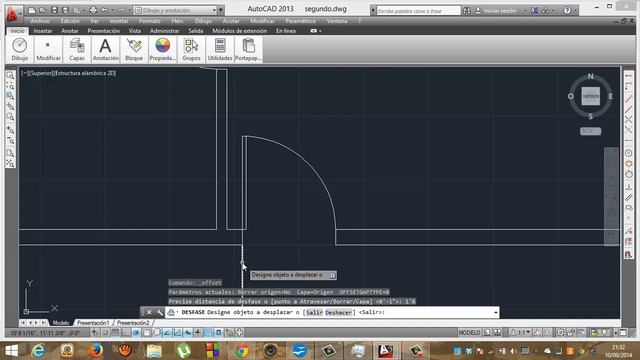Toggle Ortho Mode in the status bar

click(x=126, y=333)
